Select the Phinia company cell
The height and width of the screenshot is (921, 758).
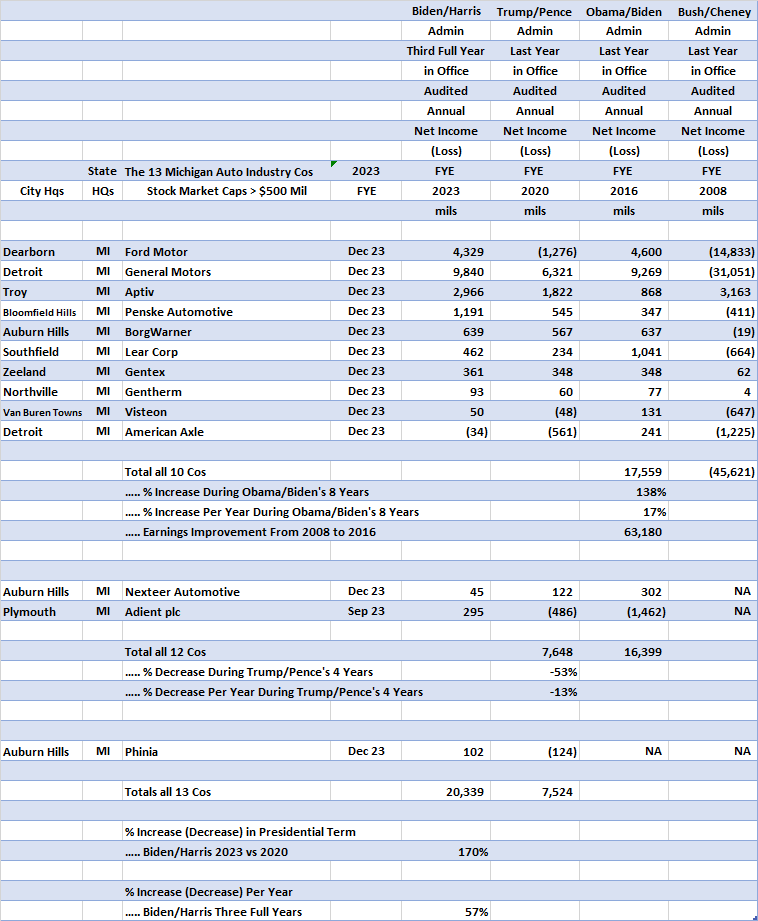226,751
